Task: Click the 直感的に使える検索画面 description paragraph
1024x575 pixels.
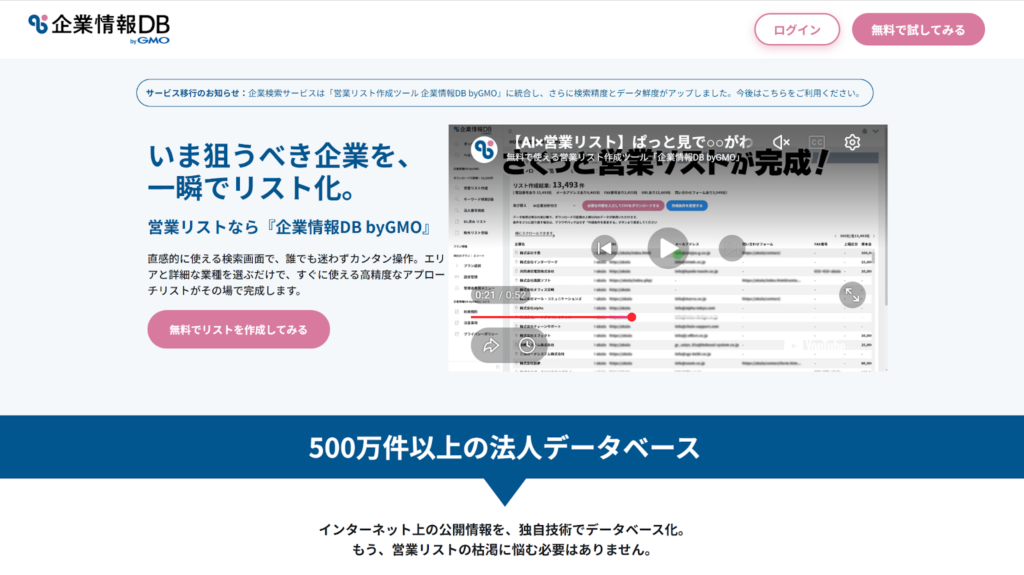Action: click(x=296, y=274)
